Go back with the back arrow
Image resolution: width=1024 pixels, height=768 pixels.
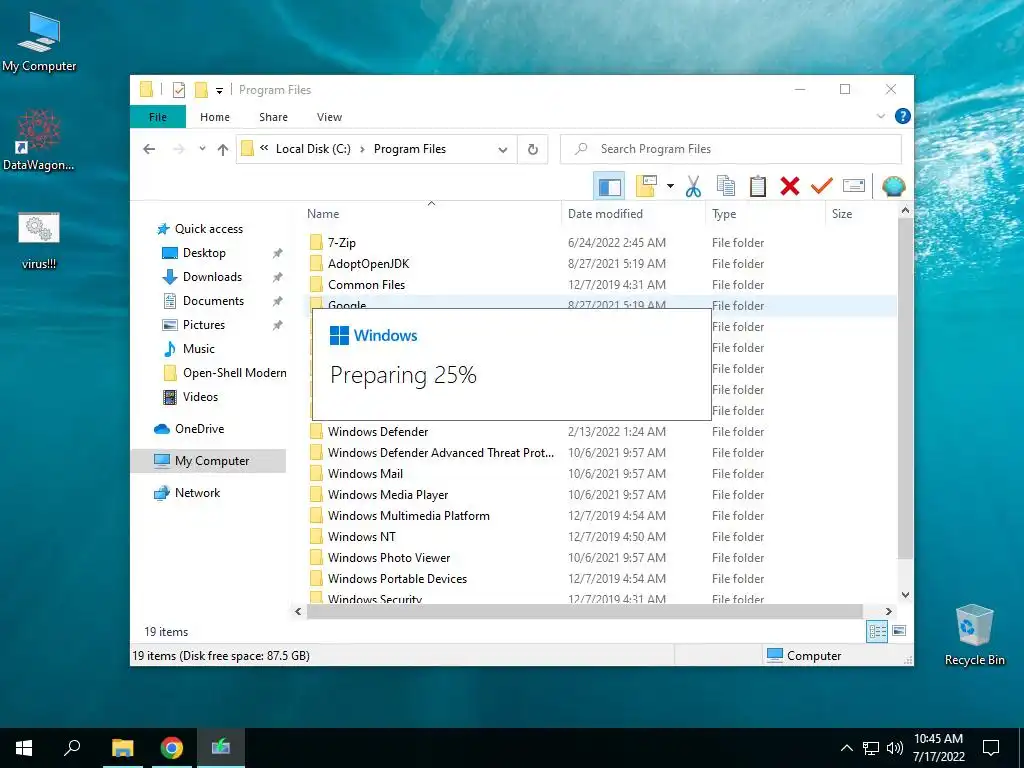(x=149, y=149)
